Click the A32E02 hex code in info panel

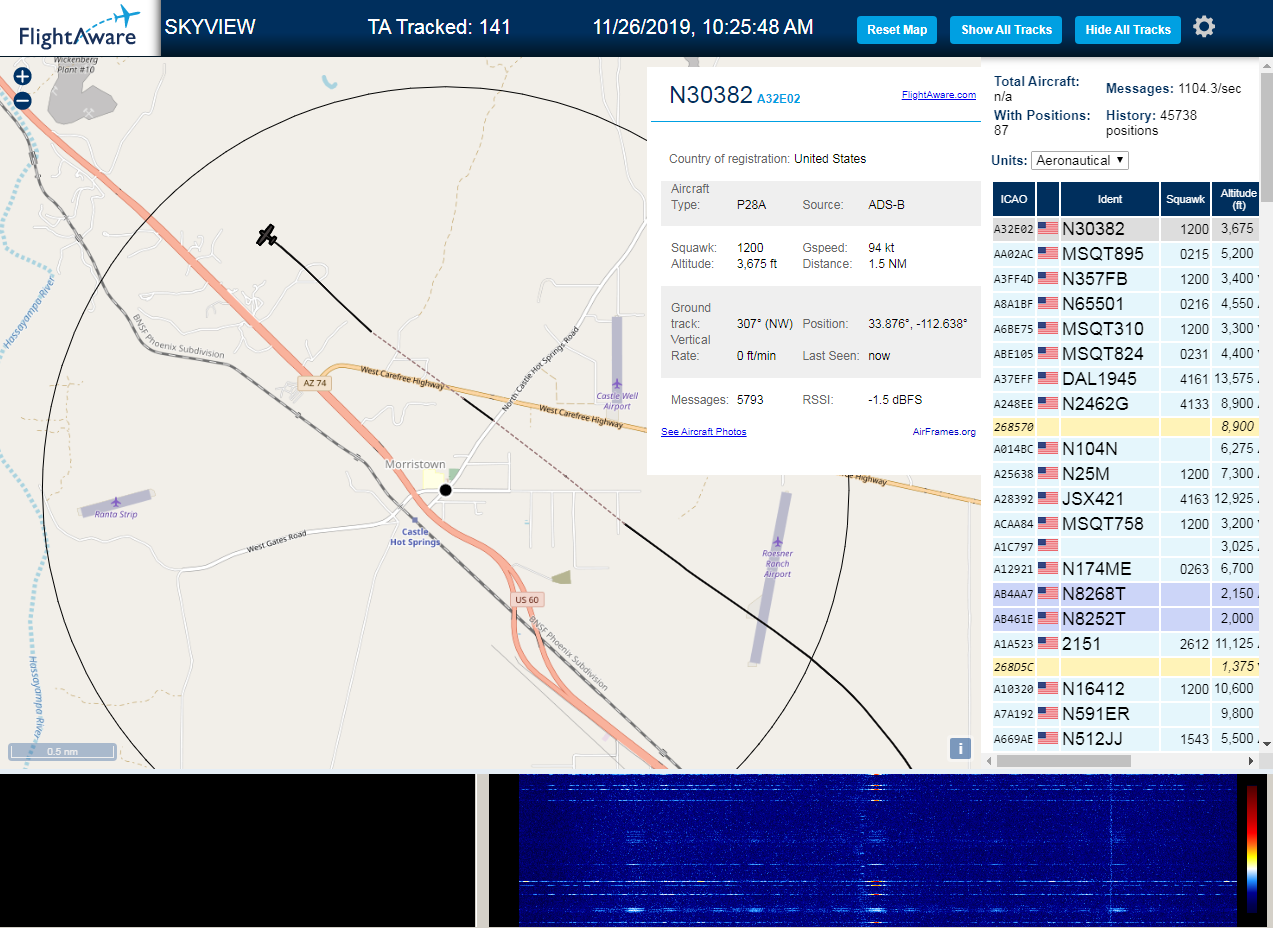(778, 99)
